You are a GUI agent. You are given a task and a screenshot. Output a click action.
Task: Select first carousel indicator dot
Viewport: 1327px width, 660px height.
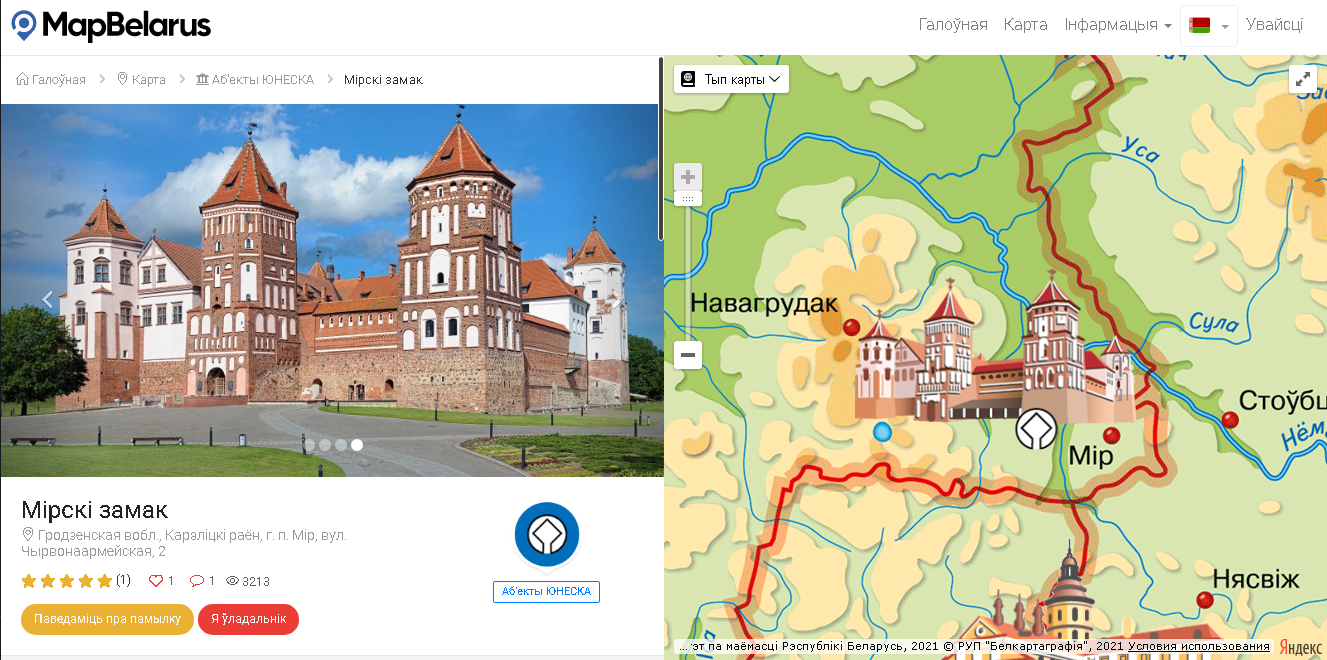point(309,445)
